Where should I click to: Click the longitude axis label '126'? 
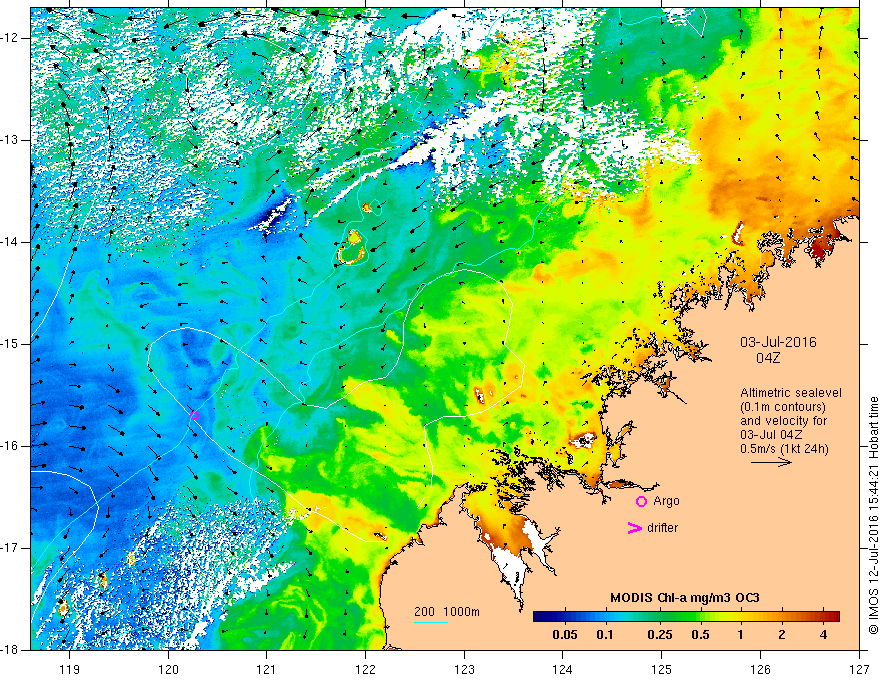pos(760,669)
